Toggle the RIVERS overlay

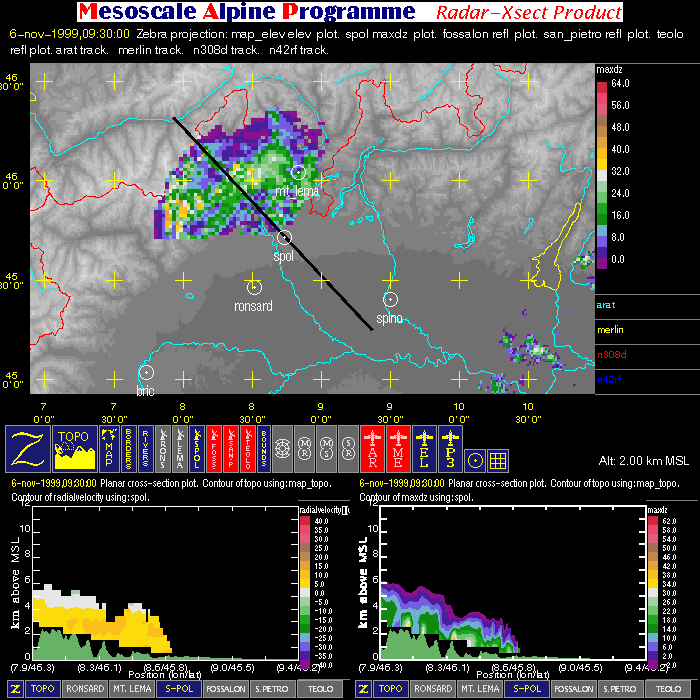(x=146, y=449)
